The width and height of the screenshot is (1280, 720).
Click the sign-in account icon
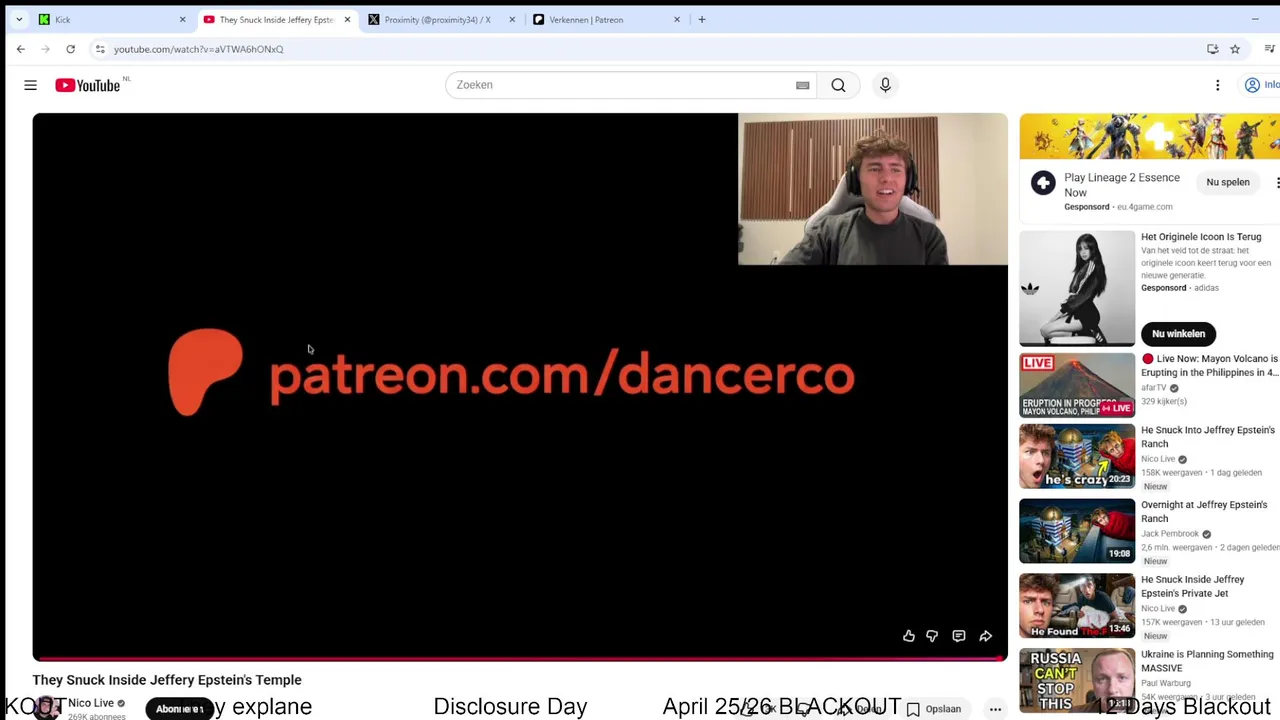click(1252, 85)
